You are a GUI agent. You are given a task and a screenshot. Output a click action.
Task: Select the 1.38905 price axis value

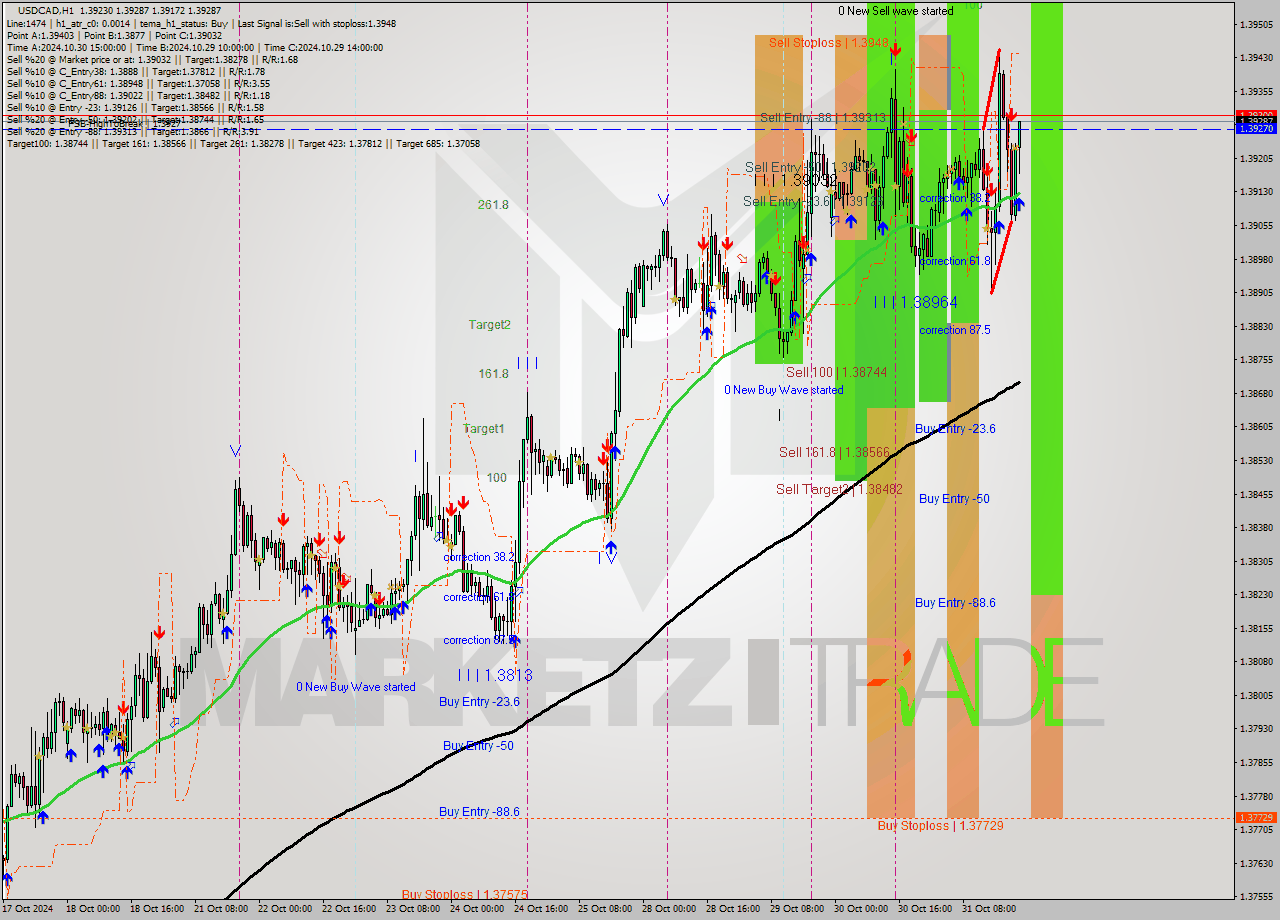pyautogui.click(x=1255, y=292)
